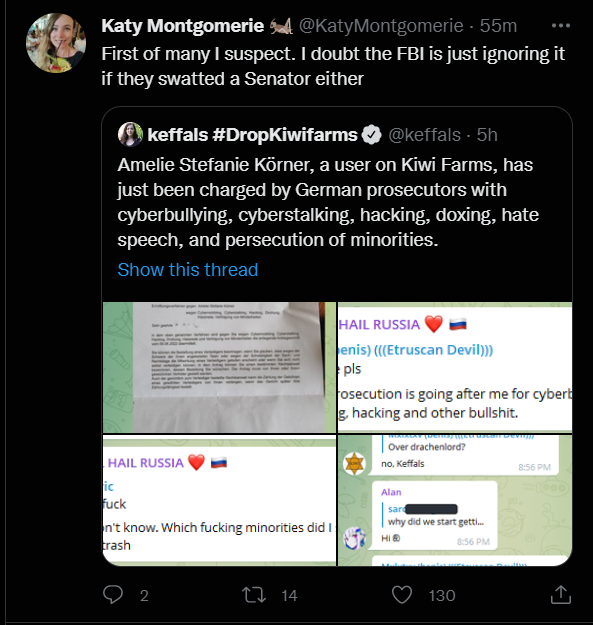Image resolution: width=593 pixels, height=625 pixels.
Task: Open Katy Montgomerie display name
Action: pyautogui.click(x=183, y=26)
